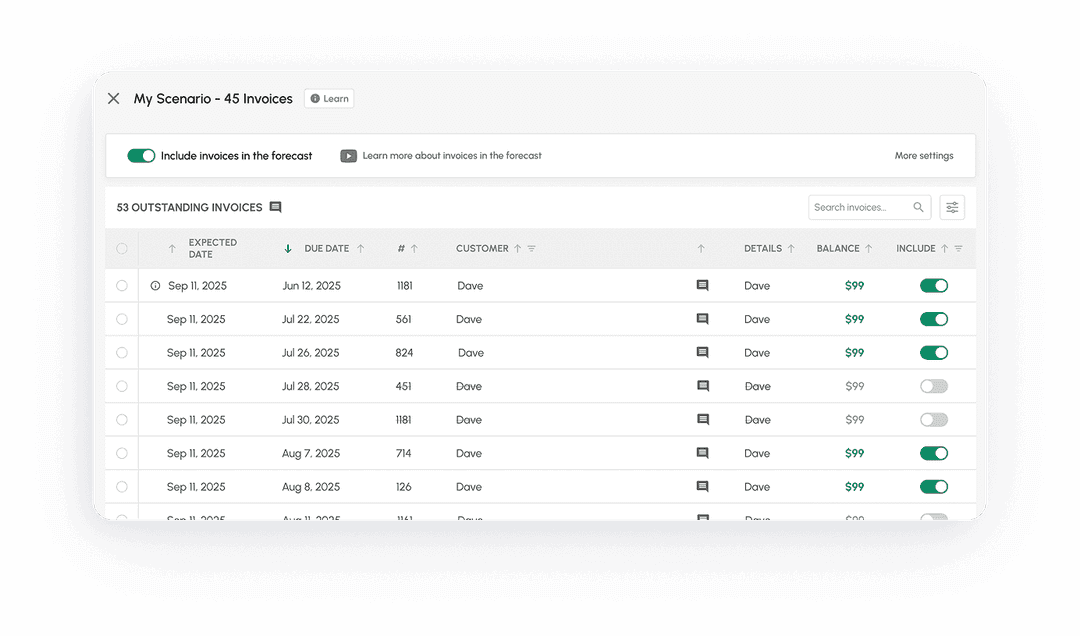Open the Customer column filter
The image size is (1080, 636).
click(x=532, y=249)
